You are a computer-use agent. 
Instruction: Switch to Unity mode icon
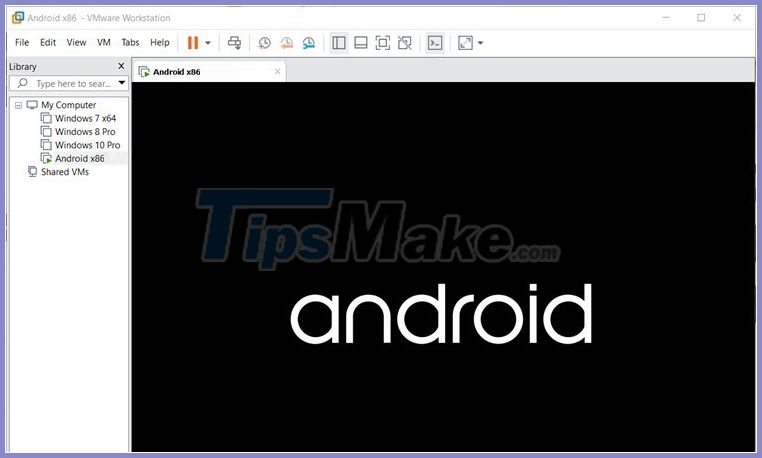(405, 43)
